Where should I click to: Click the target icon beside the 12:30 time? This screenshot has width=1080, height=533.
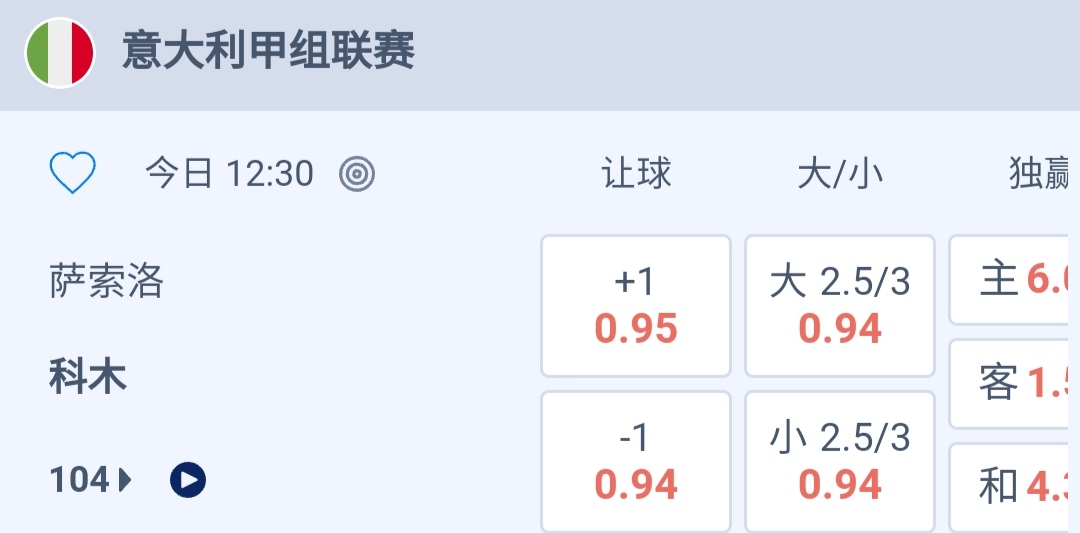(x=357, y=174)
